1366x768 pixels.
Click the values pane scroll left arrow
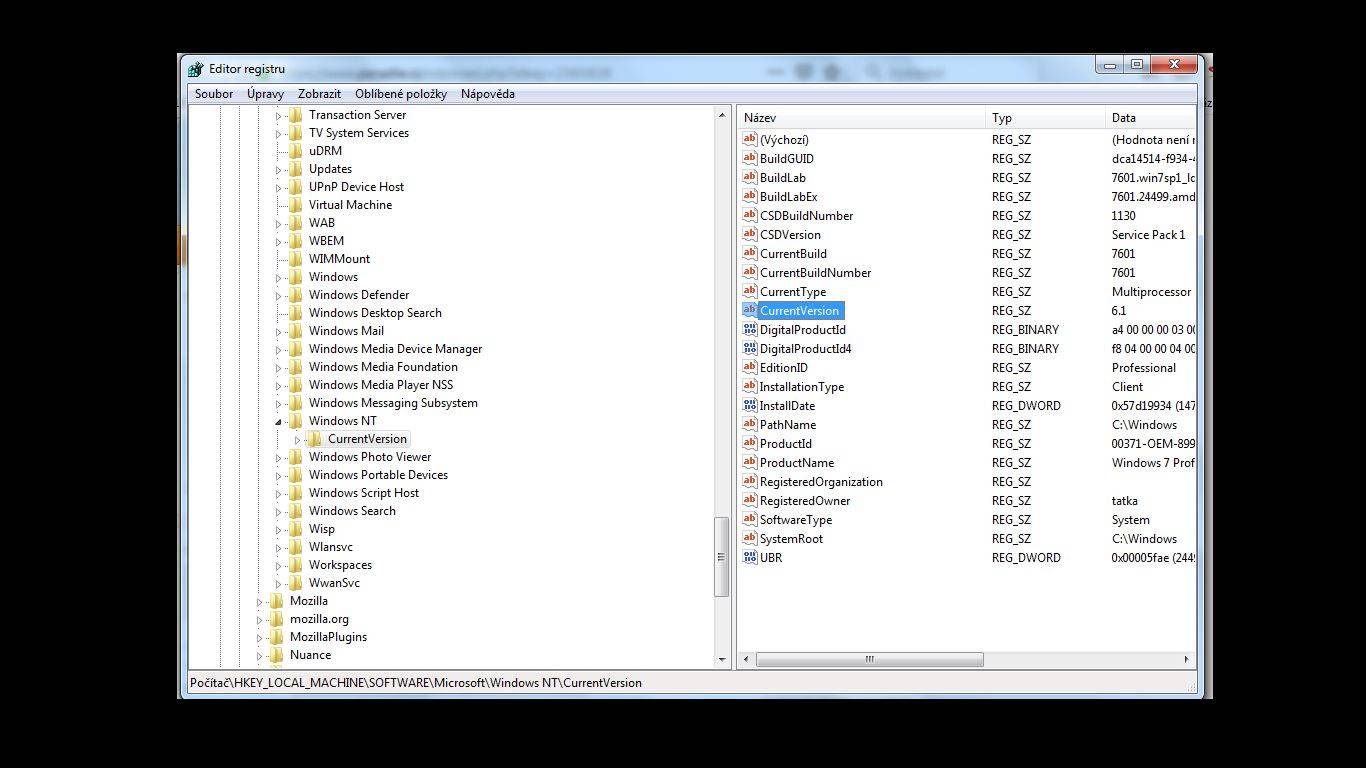pyautogui.click(x=747, y=659)
